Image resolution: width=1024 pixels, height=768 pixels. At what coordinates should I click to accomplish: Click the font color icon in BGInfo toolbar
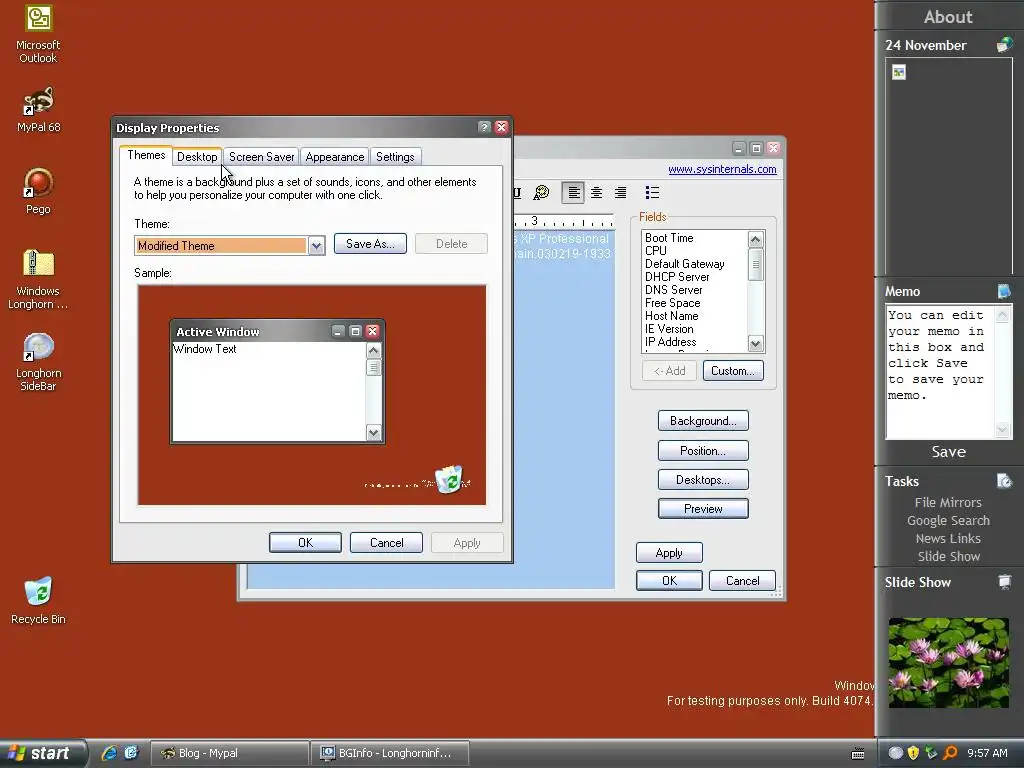(x=541, y=193)
